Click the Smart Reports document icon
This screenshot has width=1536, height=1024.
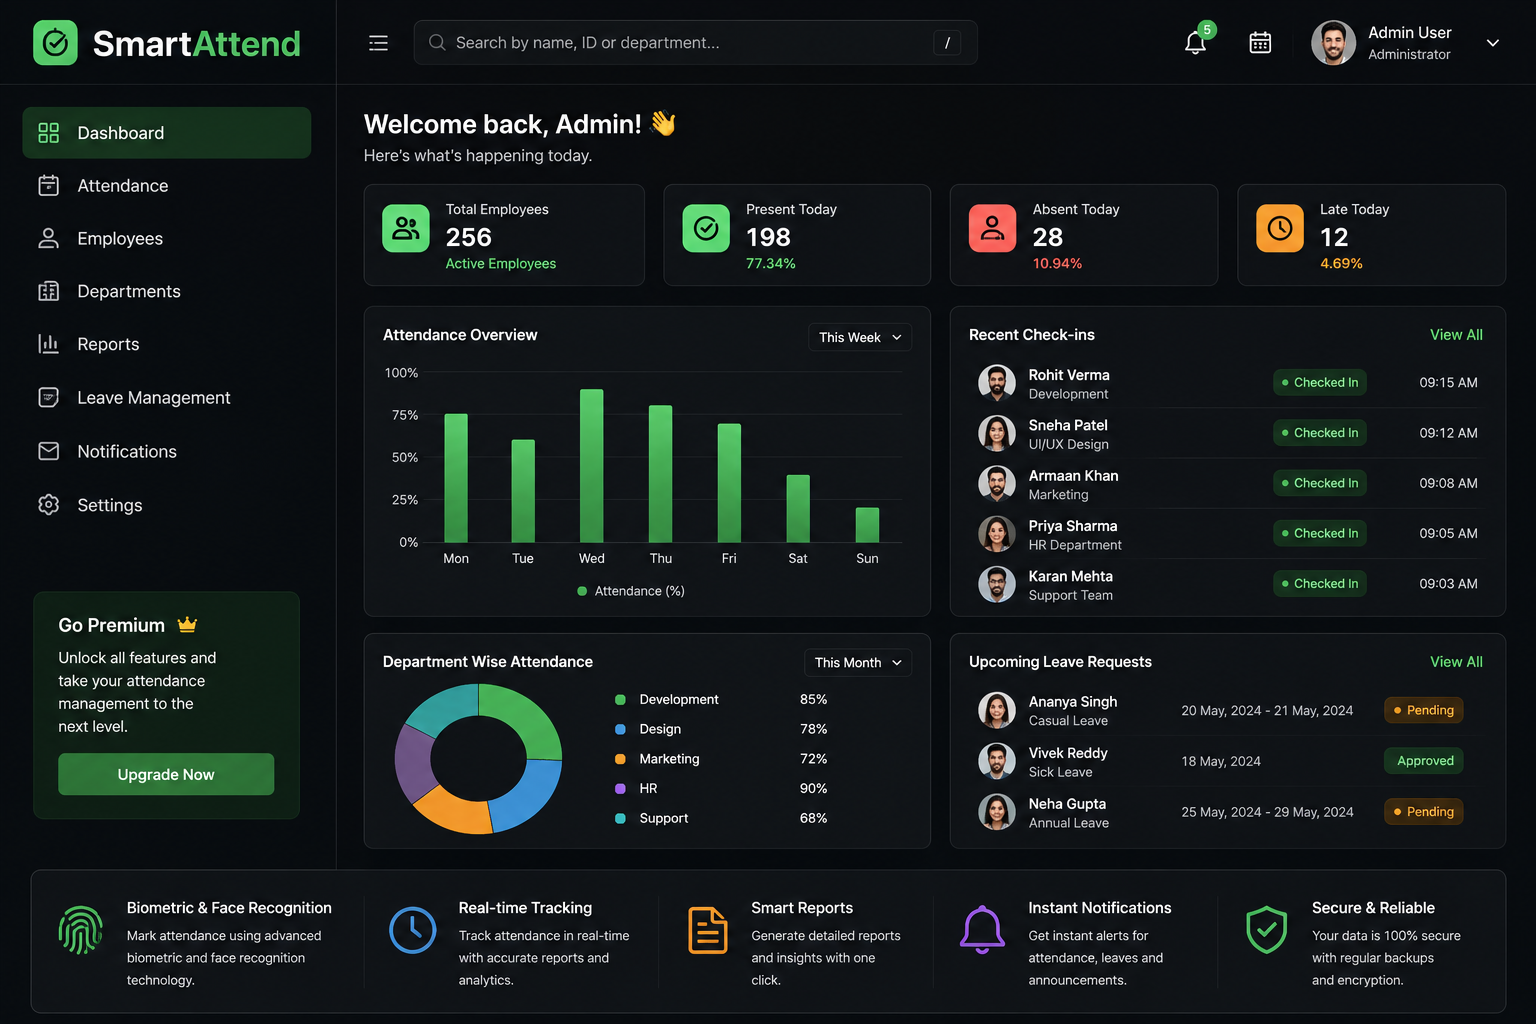click(708, 930)
